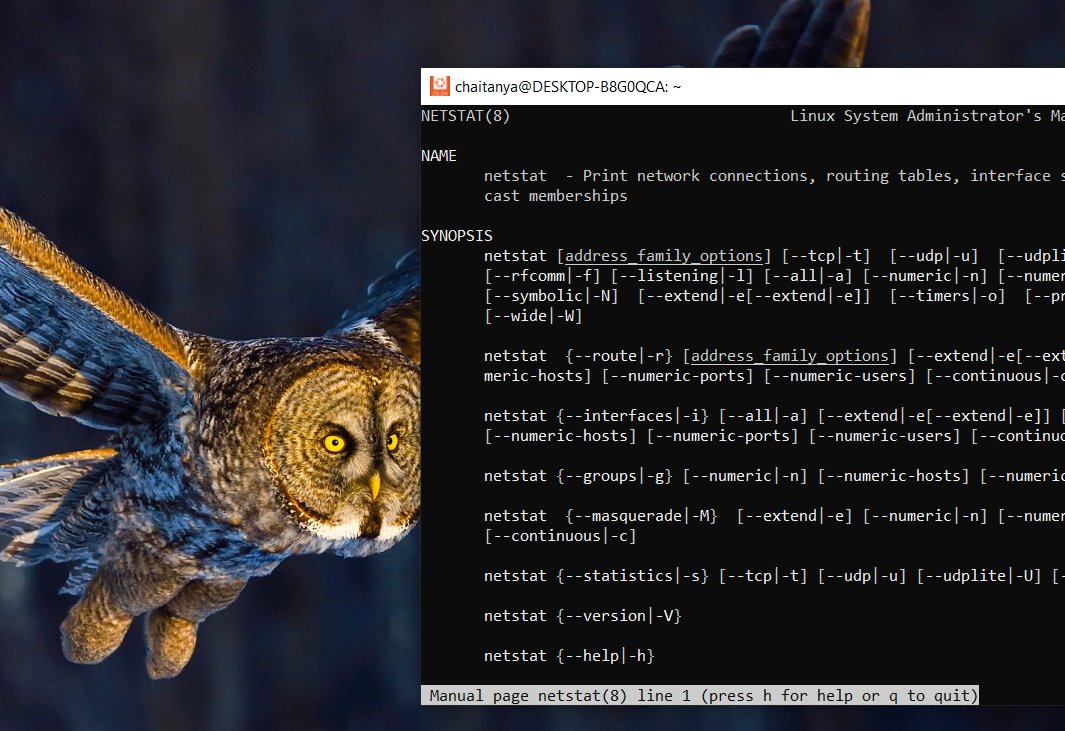1065x731 pixels.
Task: Click the NAME section heading
Action: pos(438,155)
